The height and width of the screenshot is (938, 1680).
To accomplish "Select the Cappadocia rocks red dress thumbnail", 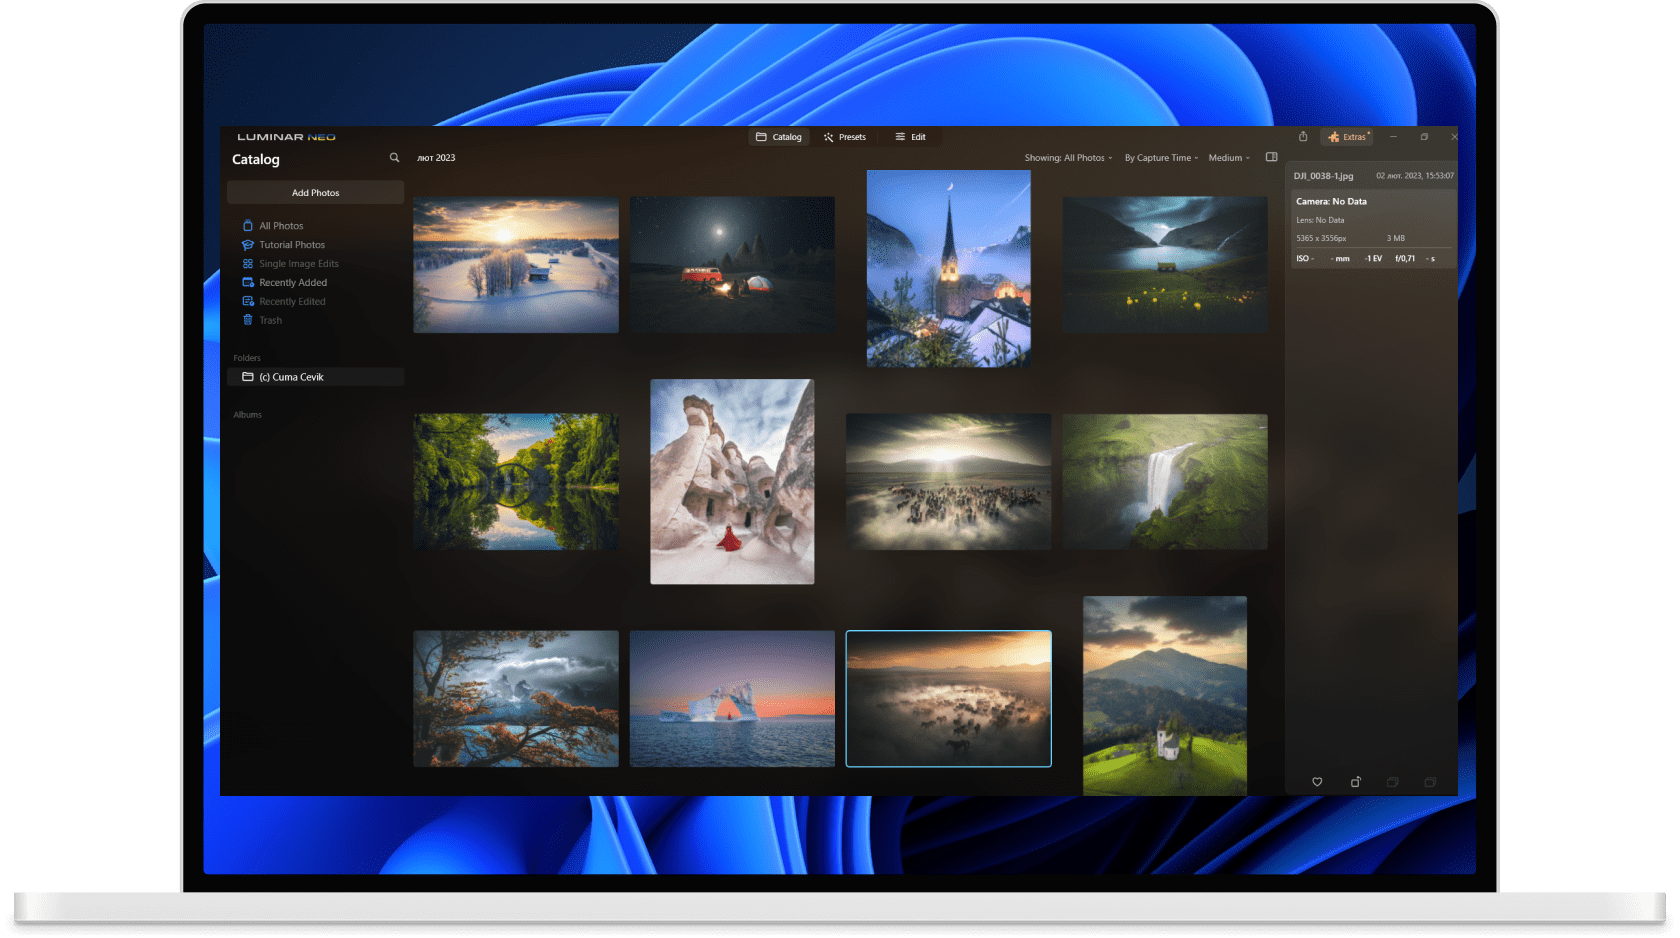I will tap(732, 482).
